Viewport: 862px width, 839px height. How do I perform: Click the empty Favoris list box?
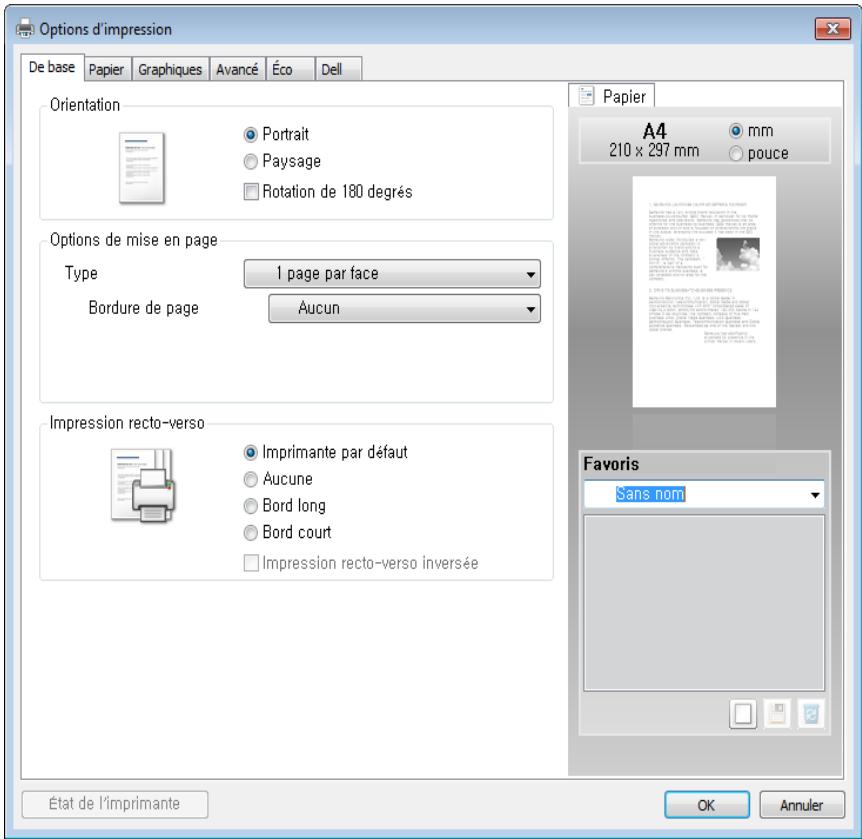(704, 603)
